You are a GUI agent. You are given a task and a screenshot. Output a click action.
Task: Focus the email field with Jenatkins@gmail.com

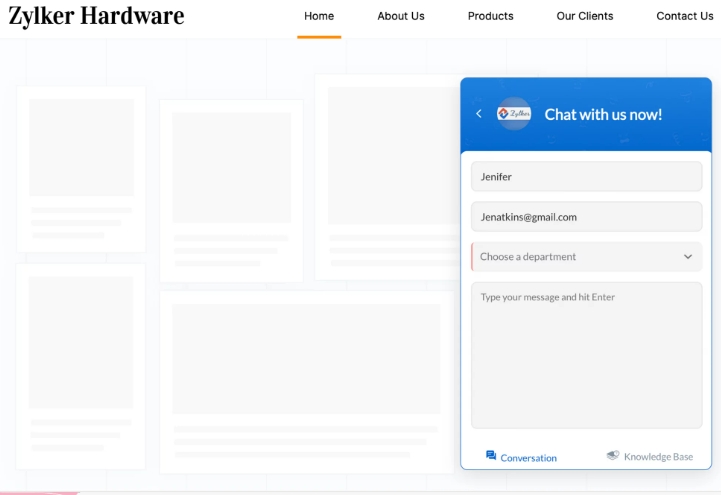click(x=586, y=217)
